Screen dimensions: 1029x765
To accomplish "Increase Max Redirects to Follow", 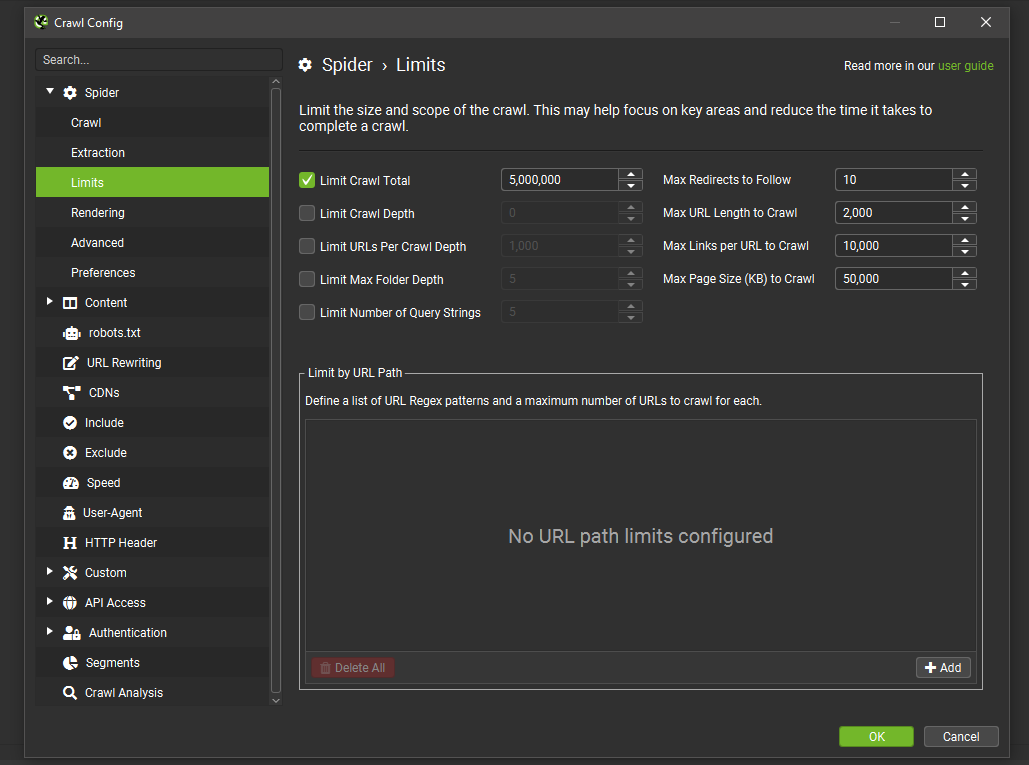I will (965, 174).
